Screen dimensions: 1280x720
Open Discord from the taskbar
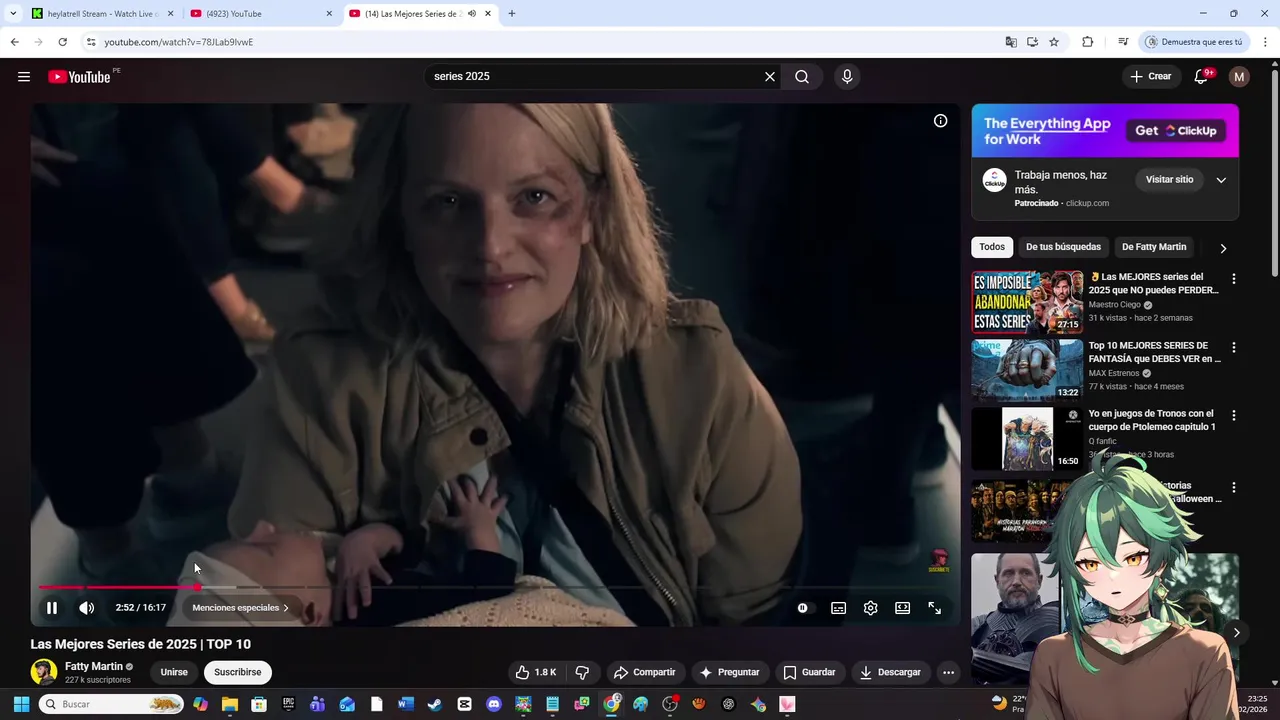coord(493,704)
